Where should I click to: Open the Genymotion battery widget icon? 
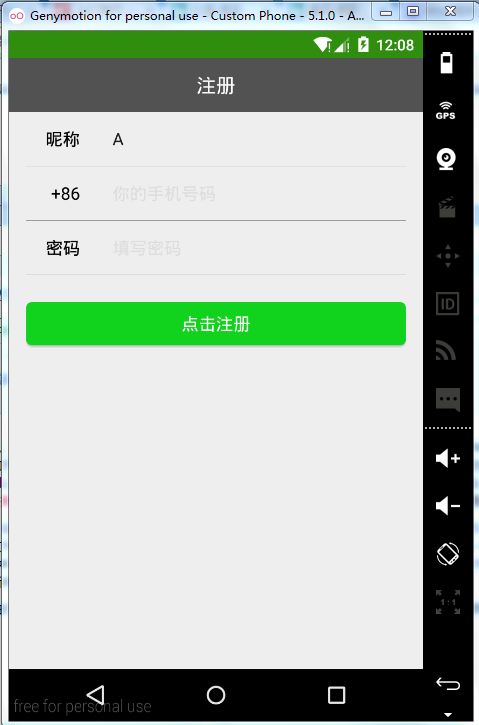(x=447, y=63)
